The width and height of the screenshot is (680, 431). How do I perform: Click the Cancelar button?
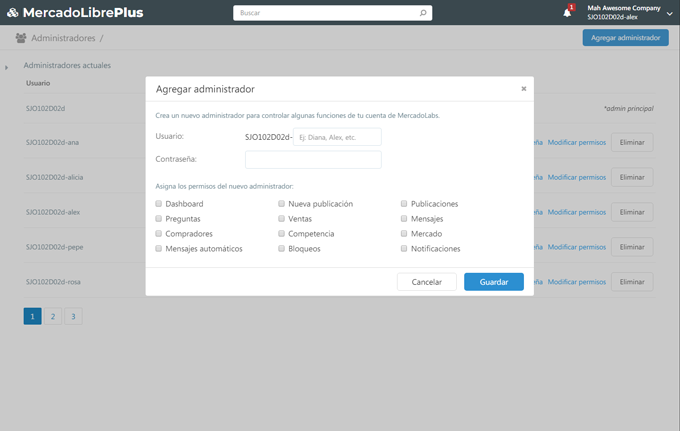tap(426, 282)
